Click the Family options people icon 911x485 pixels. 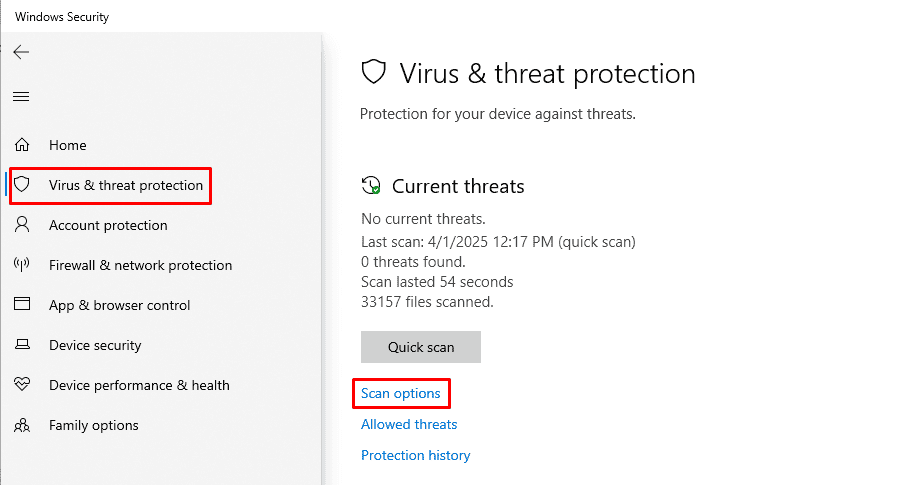[22, 425]
